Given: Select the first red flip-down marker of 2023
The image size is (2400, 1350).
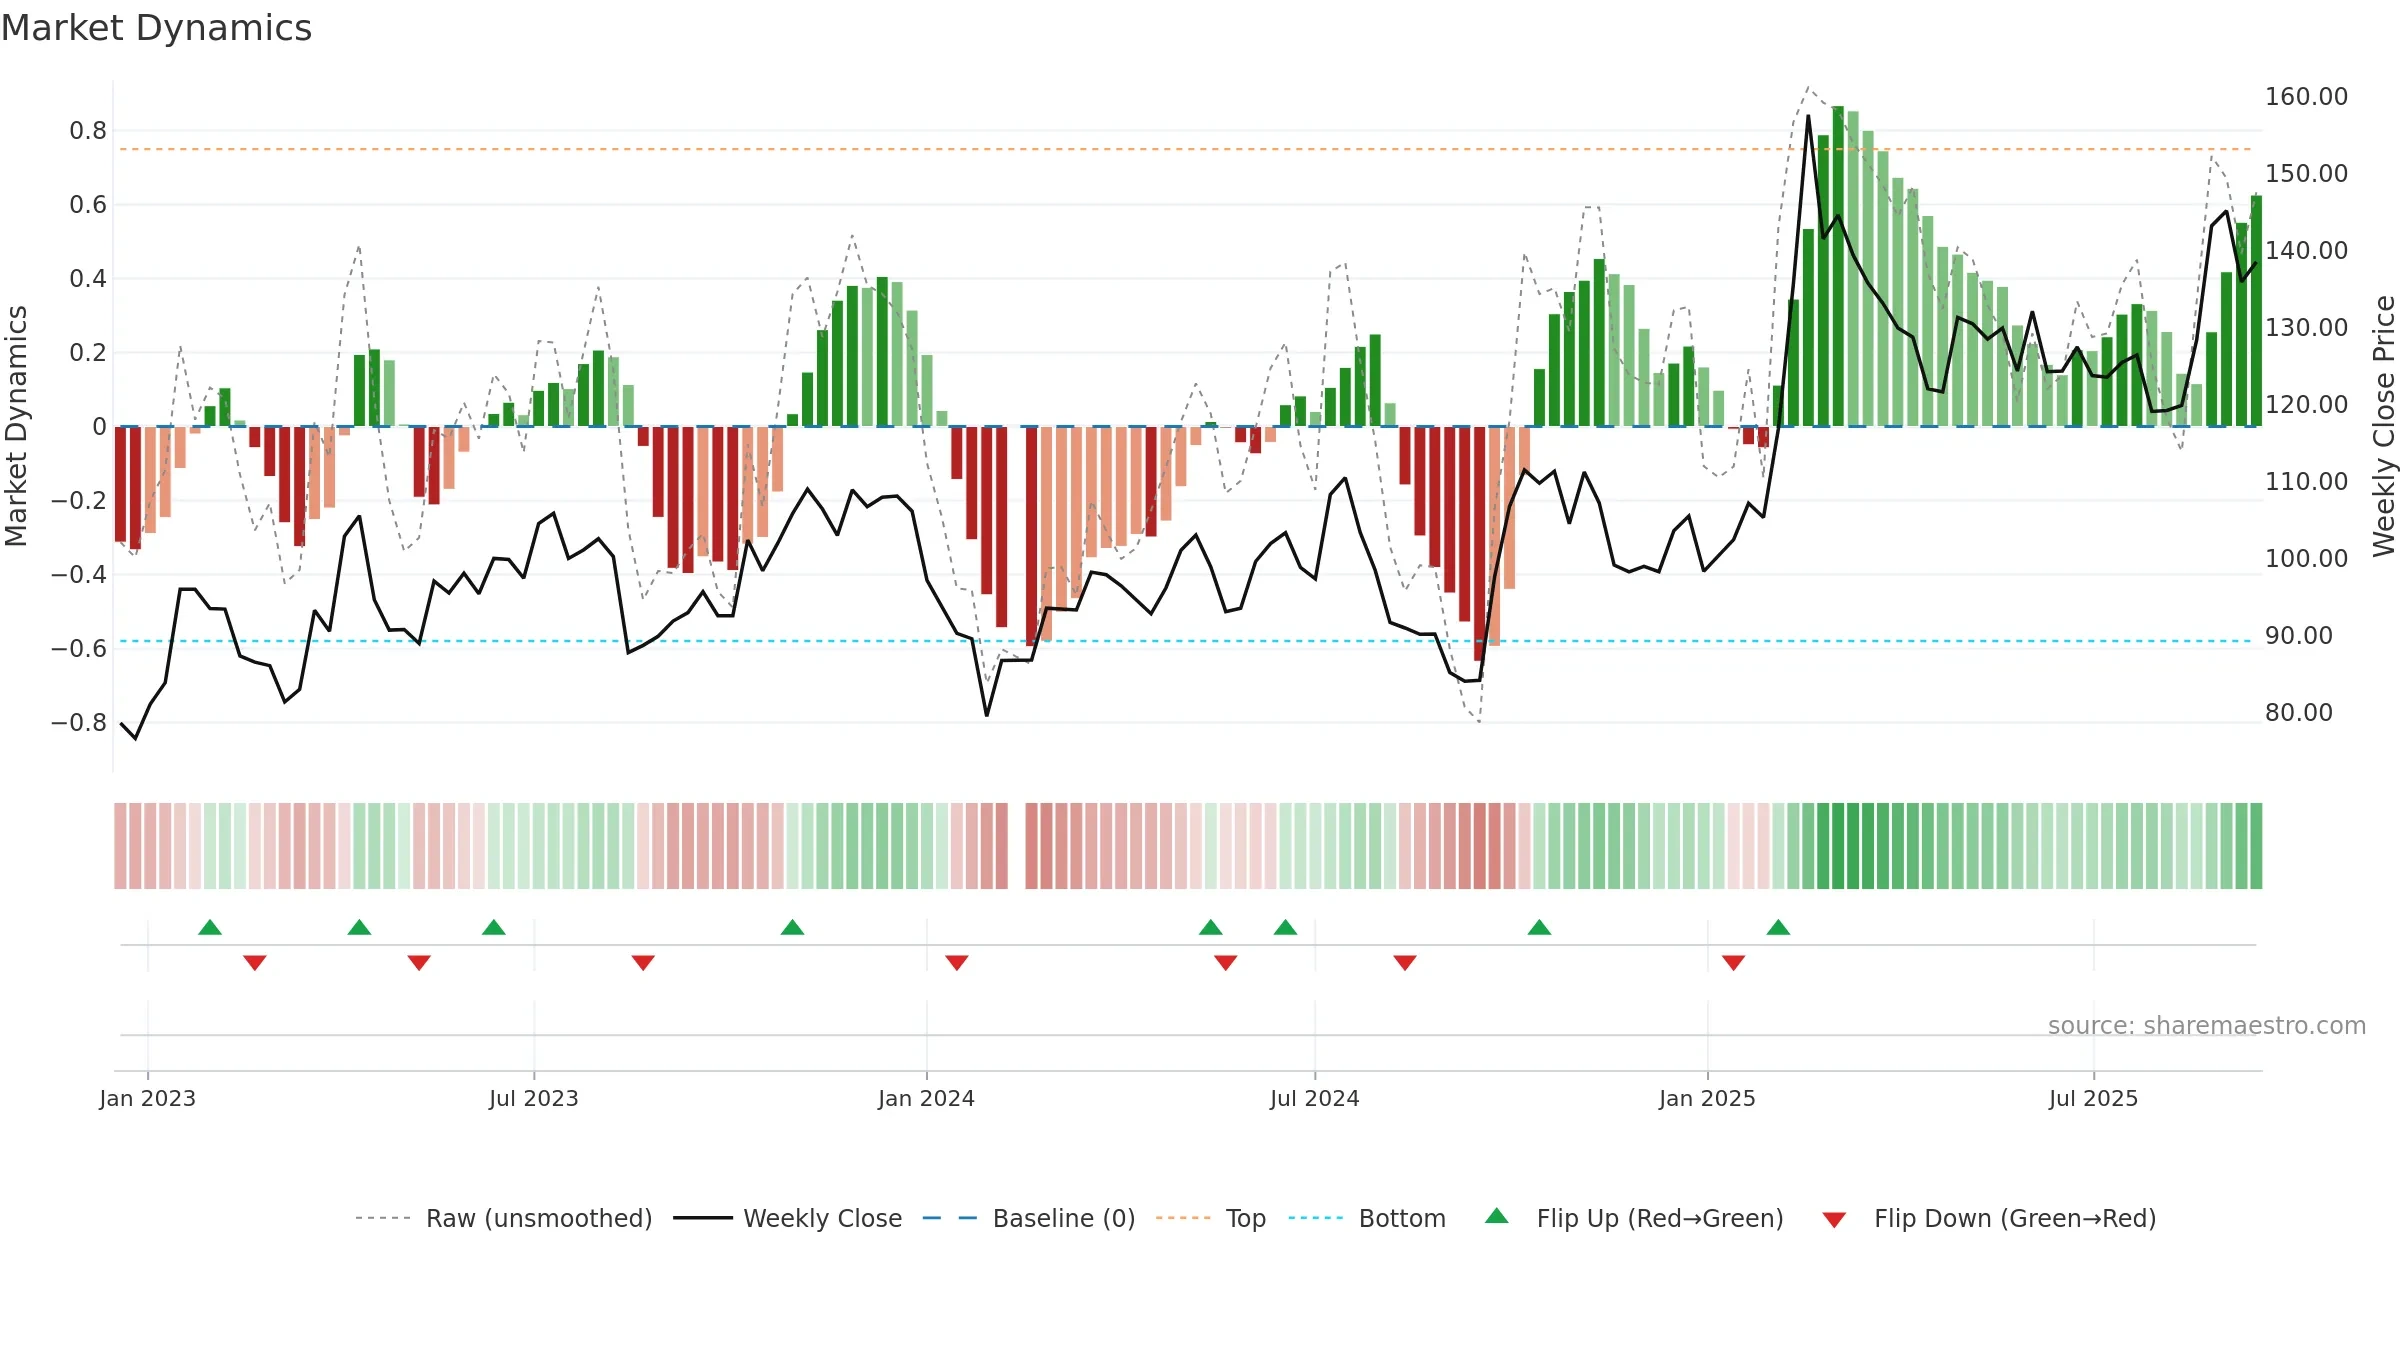Looking at the screenshot, I should coord(255,962).
